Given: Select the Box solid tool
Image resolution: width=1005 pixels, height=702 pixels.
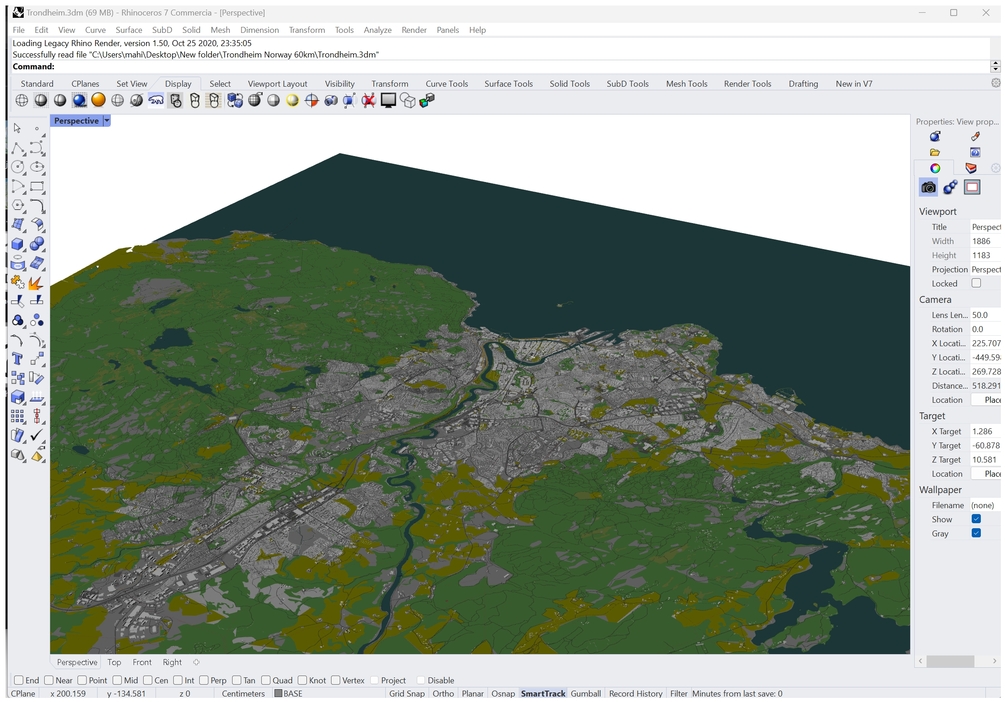Looking at the screenshot, I should (x=18, y=244).
